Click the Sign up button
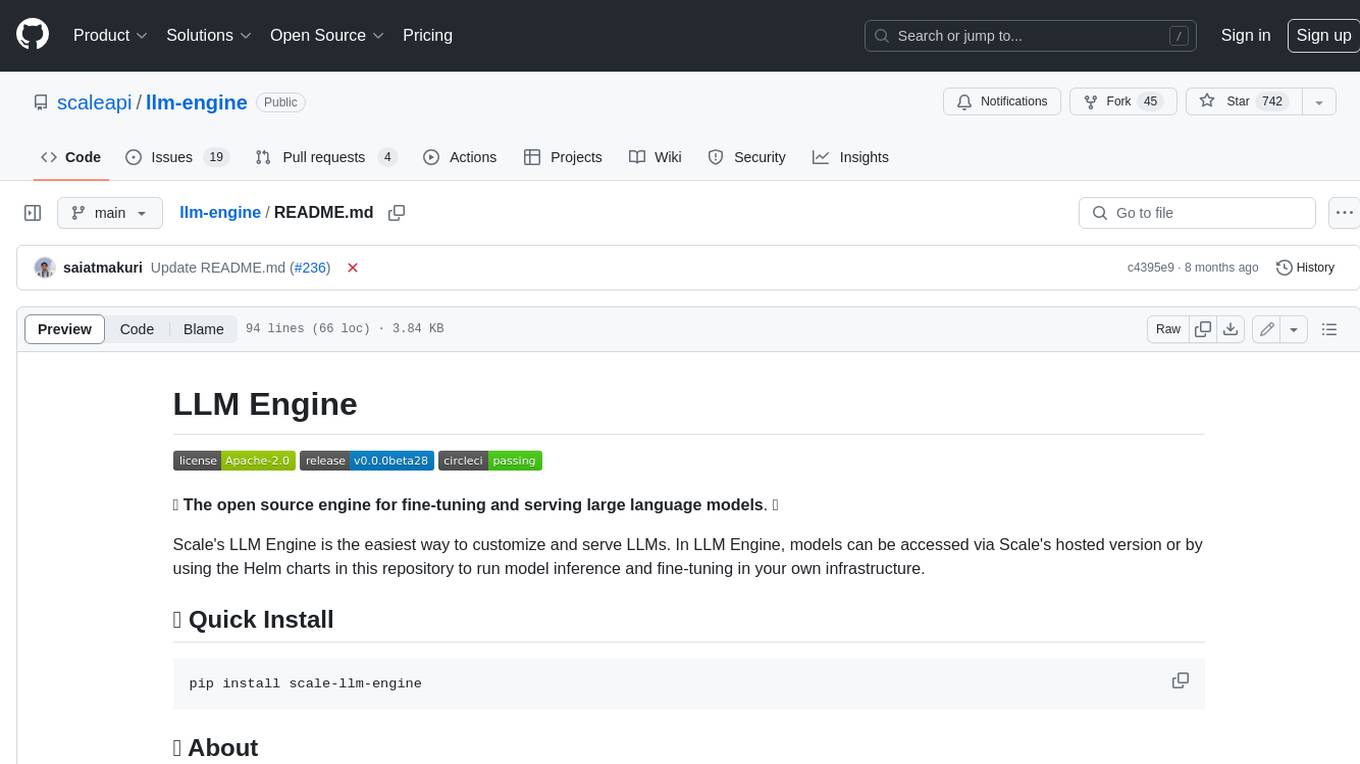 click(1323, 35)
